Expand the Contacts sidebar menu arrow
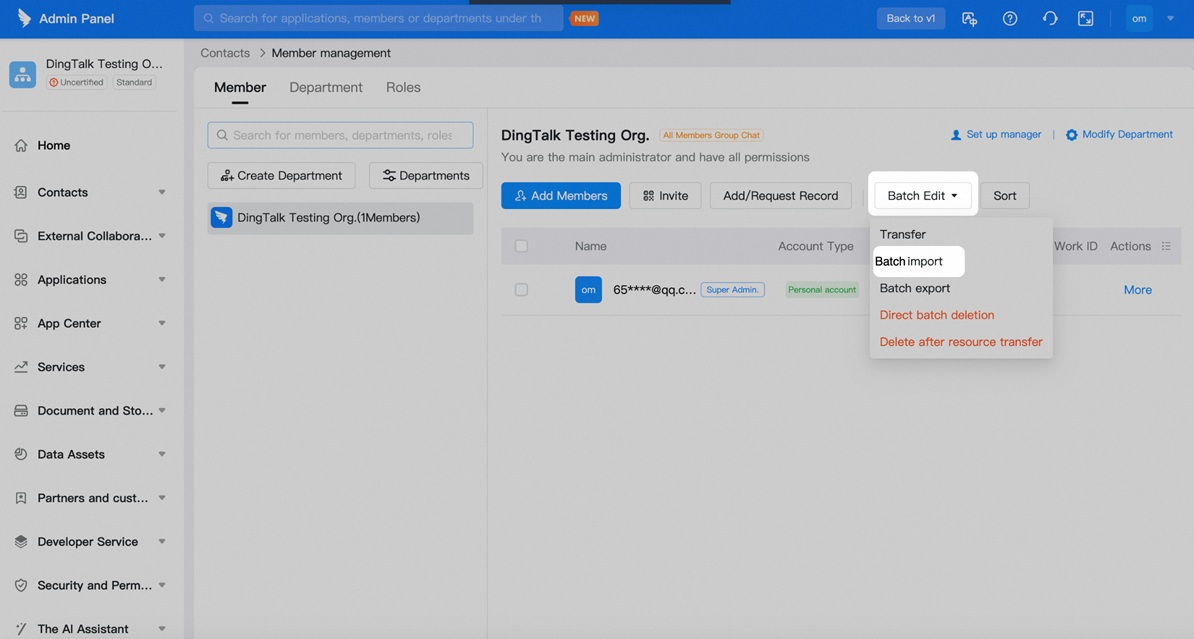The image size is (1194, 639). click(161, 192)
